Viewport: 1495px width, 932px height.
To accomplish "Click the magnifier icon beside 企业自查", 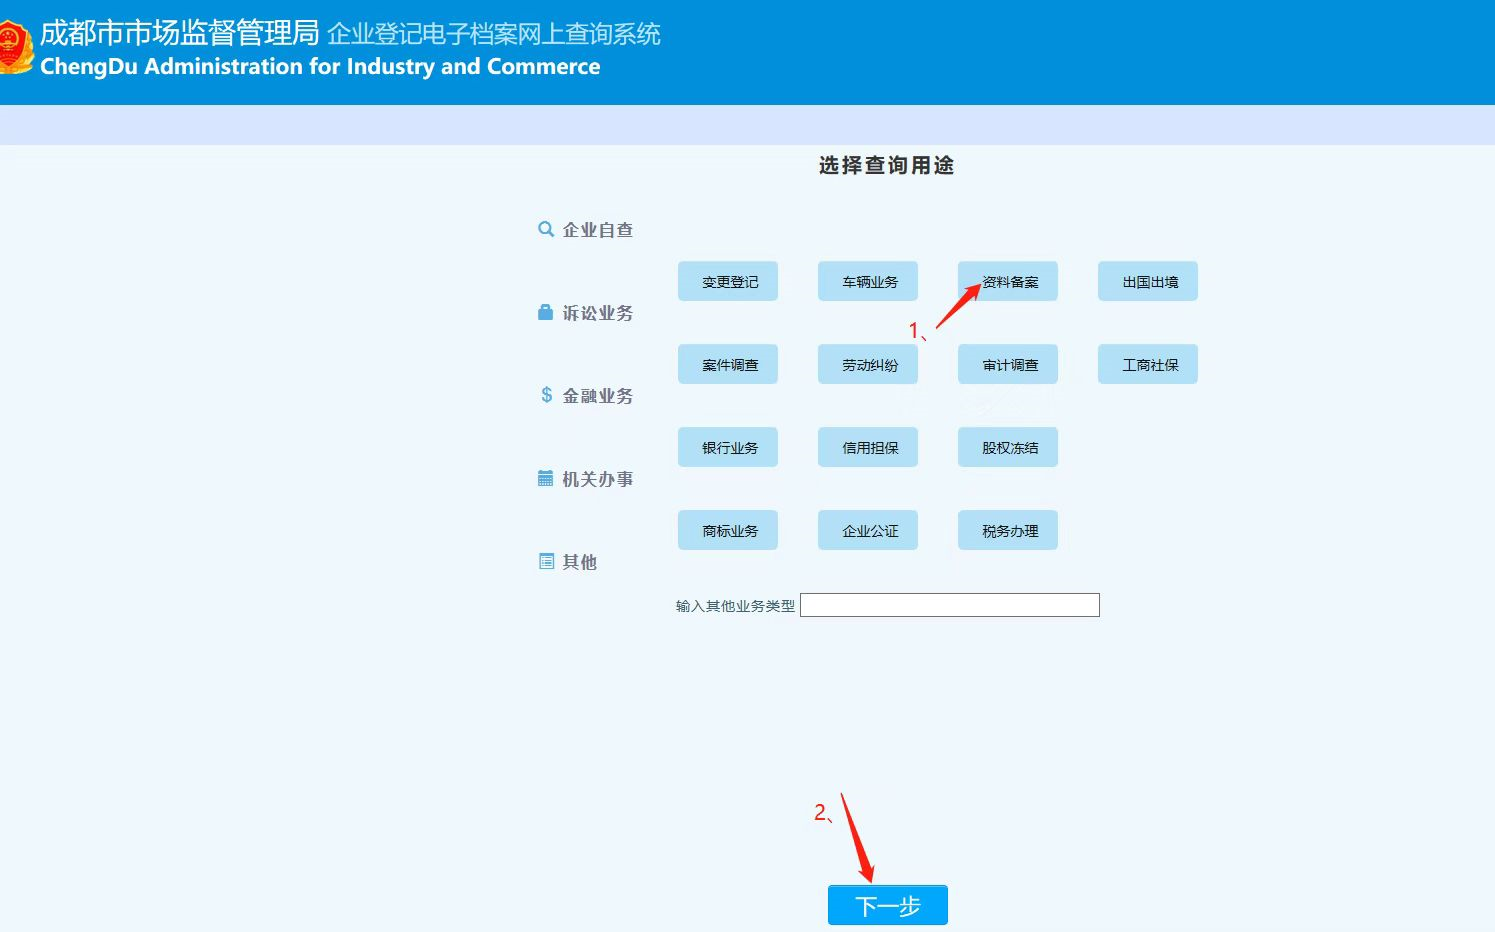I will click(x=545, y=229).
